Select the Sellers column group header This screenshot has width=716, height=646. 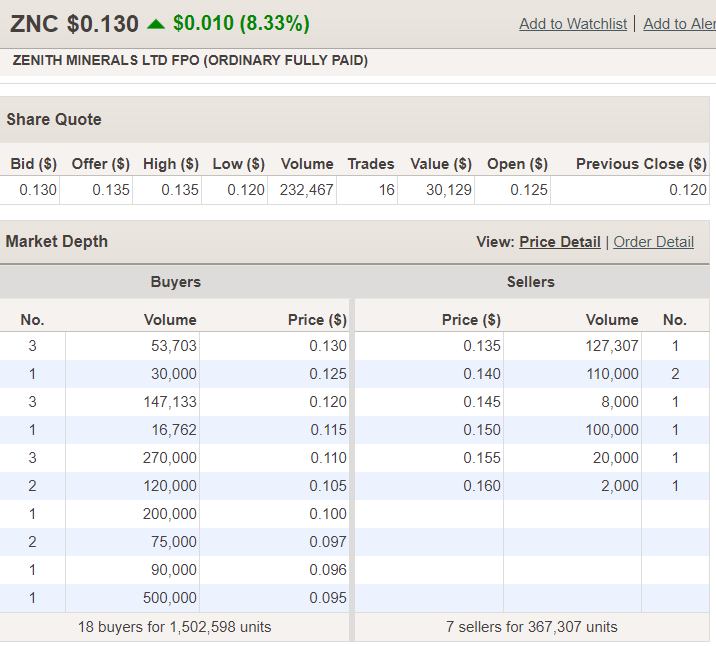pos(531,282)
